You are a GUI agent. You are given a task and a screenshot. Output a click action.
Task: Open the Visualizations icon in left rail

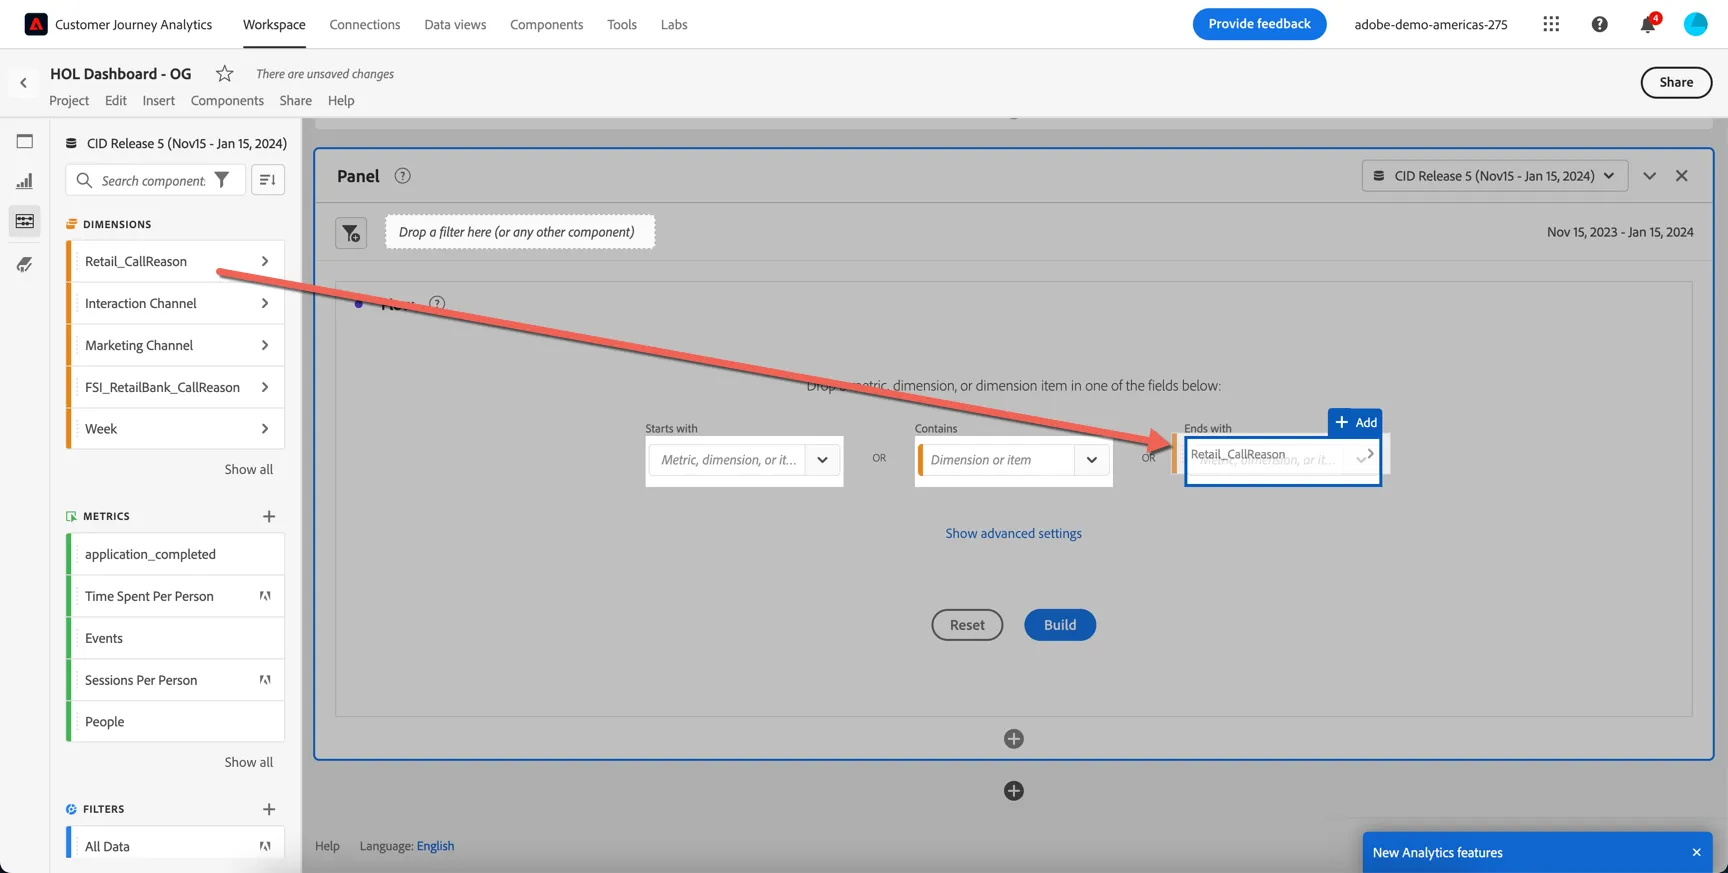click(x=25, y=181)
